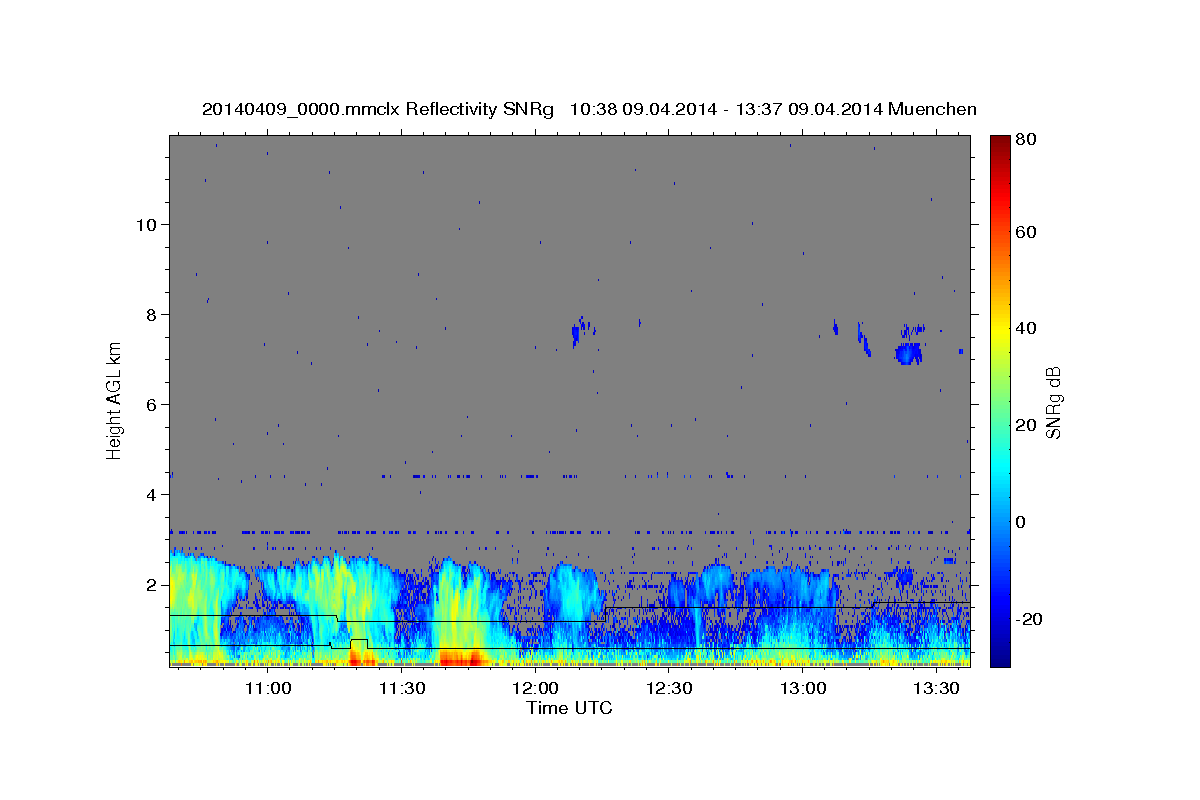Click the colorbar value 60

[x=1025, y=232]
